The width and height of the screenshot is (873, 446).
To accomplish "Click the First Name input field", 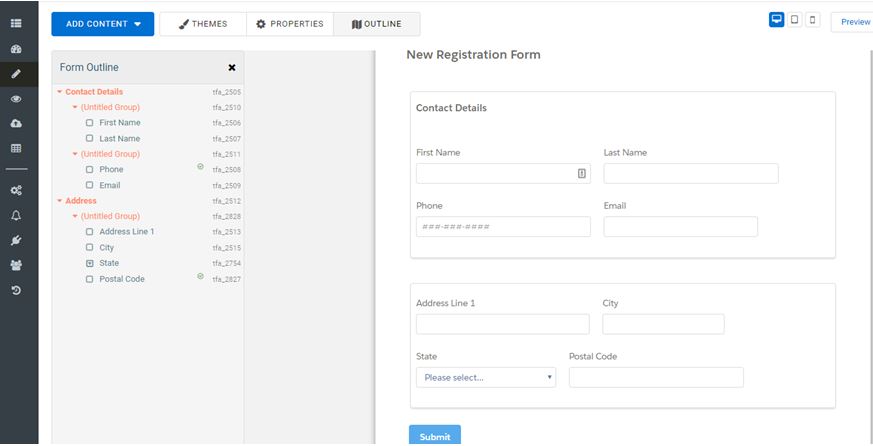I will click(503, 174).
